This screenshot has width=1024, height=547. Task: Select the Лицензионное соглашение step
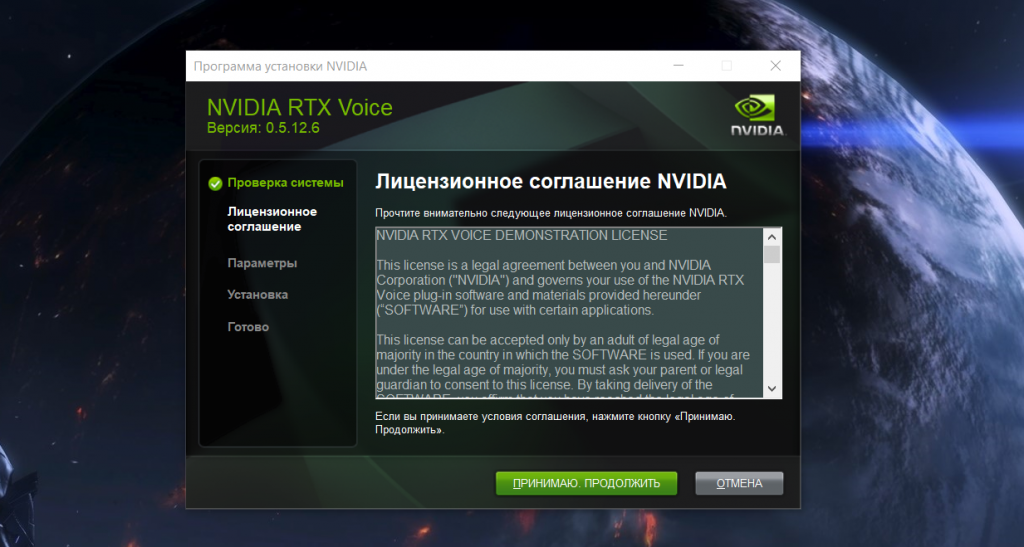(x=272, y=219)
